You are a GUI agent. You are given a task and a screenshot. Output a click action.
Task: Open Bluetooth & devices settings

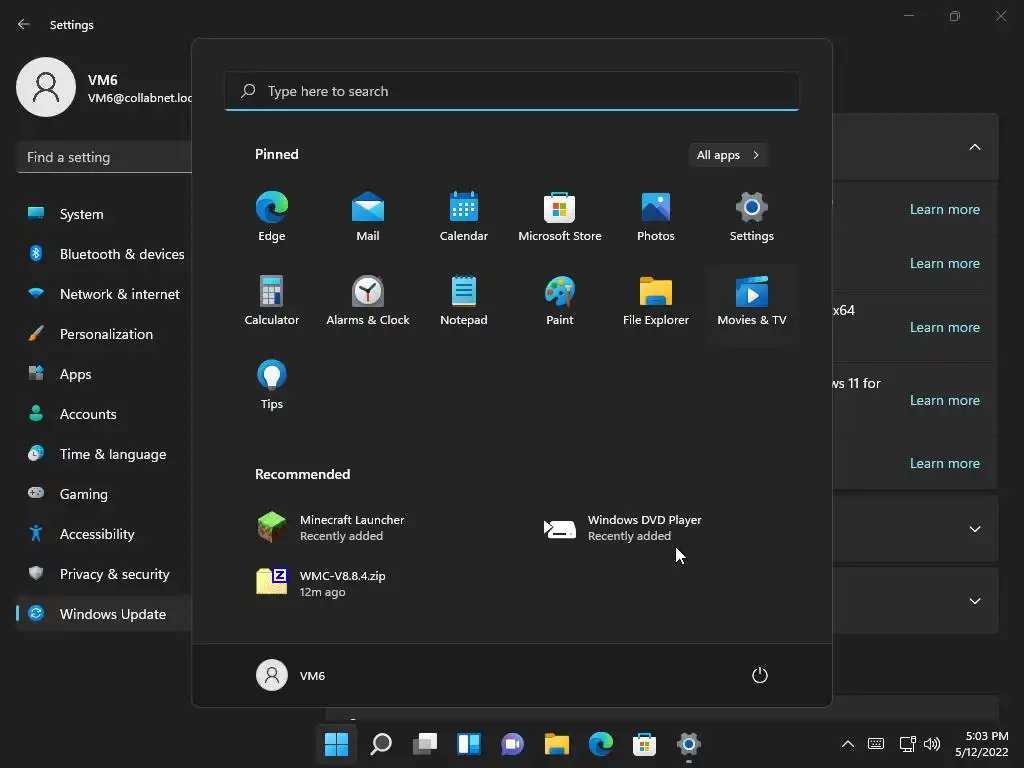tap(104, 253)
